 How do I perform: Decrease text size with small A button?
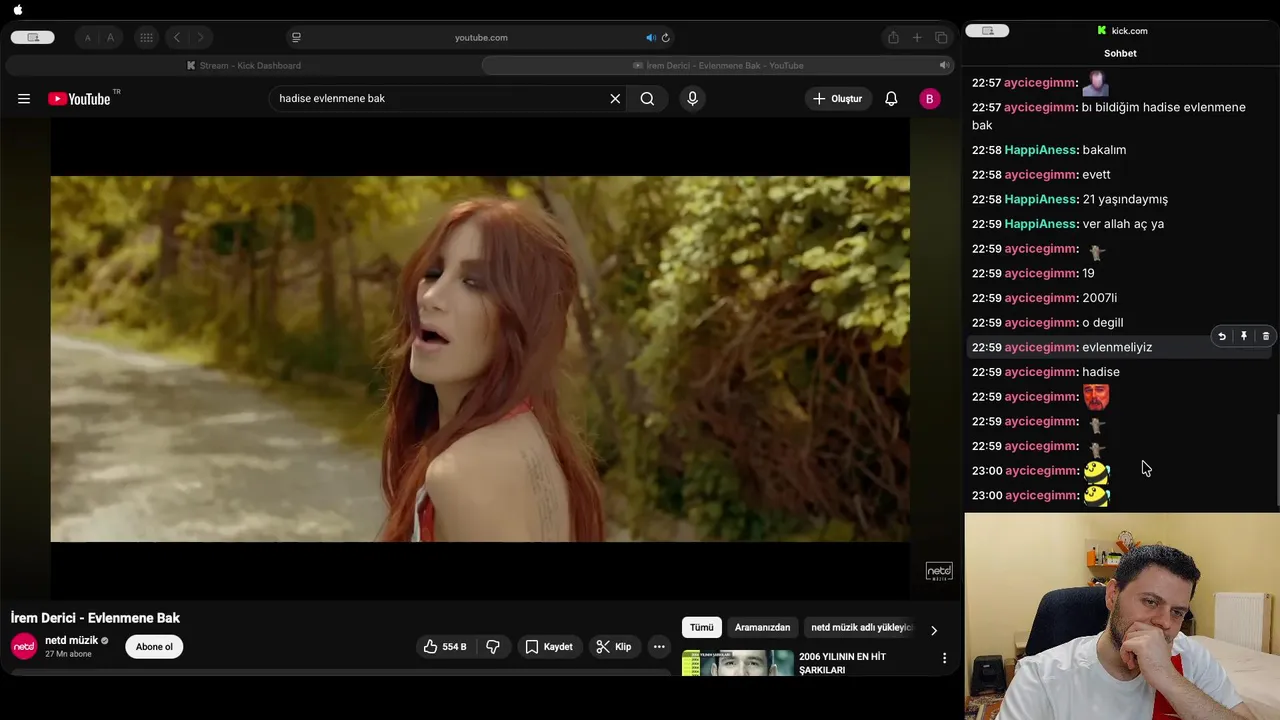(87, 38)
